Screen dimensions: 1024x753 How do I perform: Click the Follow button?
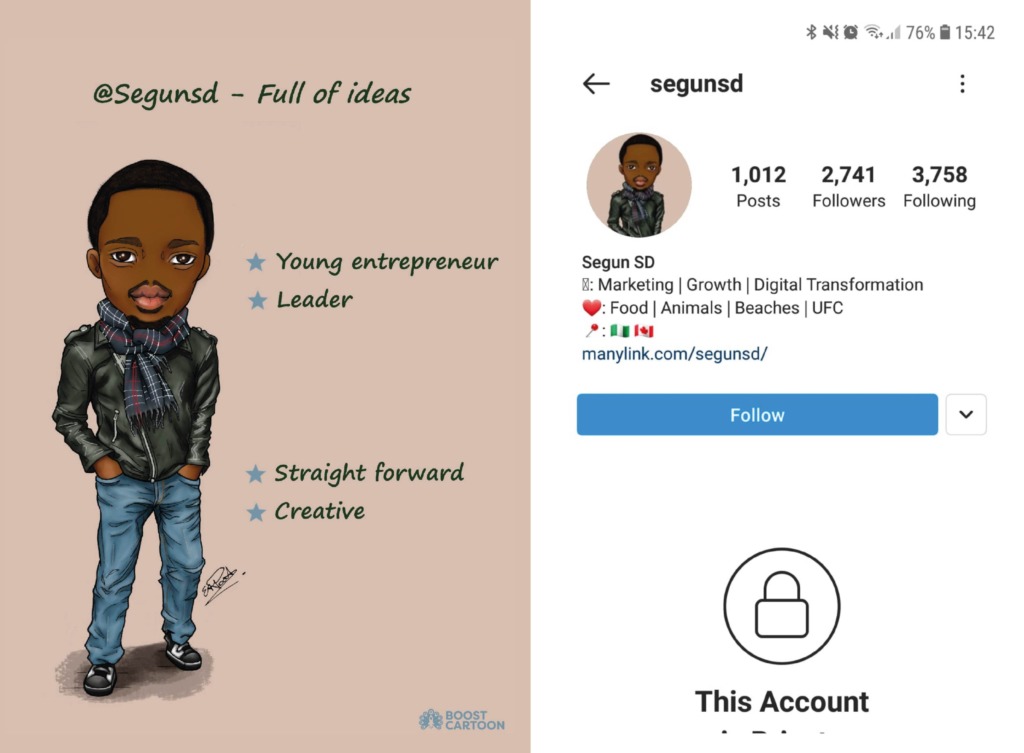(757, 415)
